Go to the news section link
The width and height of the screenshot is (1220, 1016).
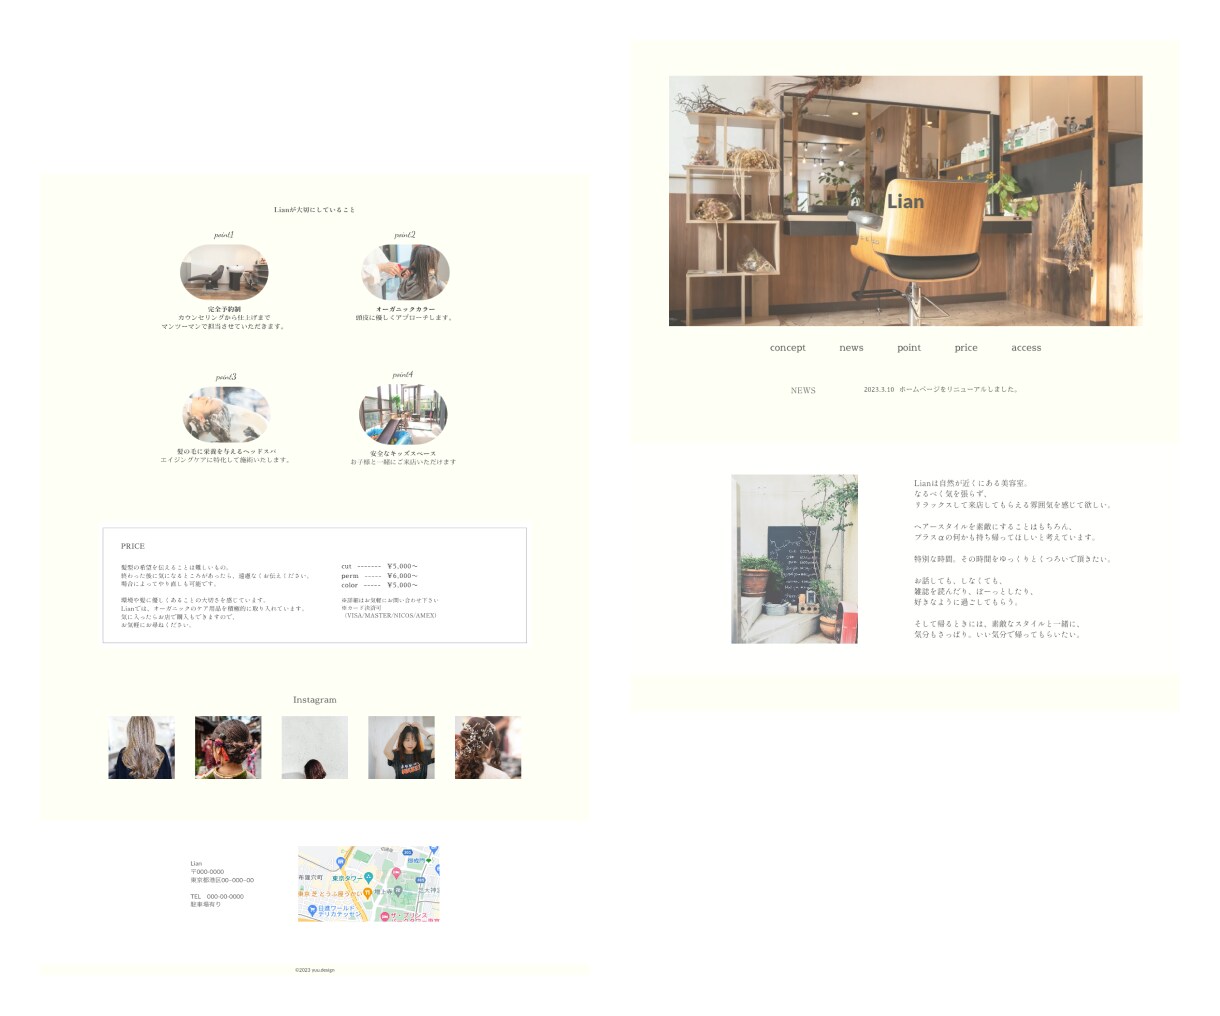[851, 348]
